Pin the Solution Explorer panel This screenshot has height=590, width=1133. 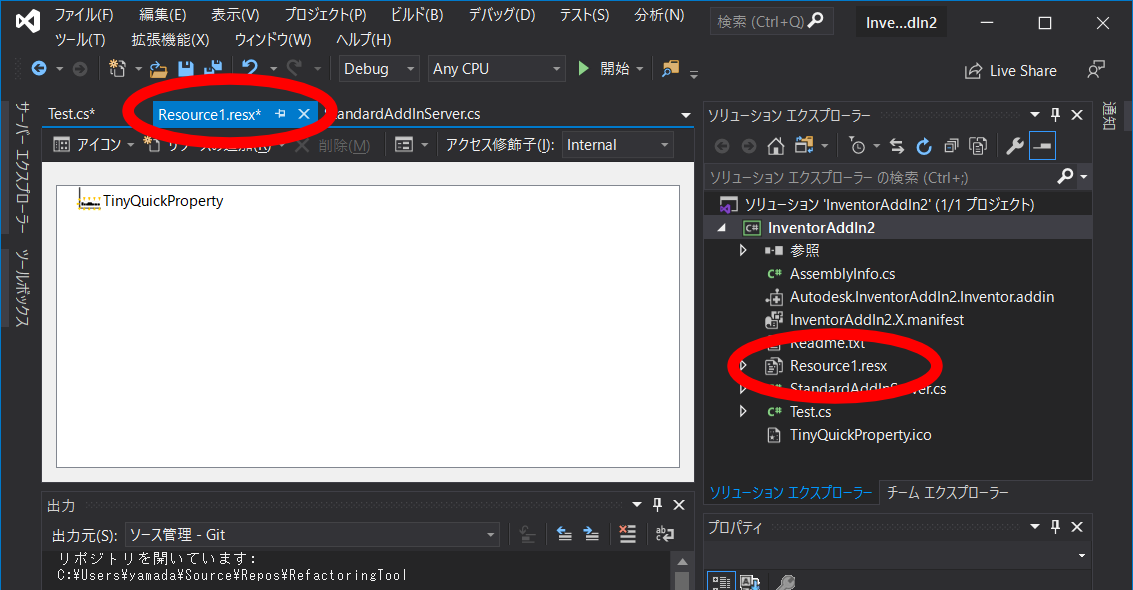tap(1056, 115)
